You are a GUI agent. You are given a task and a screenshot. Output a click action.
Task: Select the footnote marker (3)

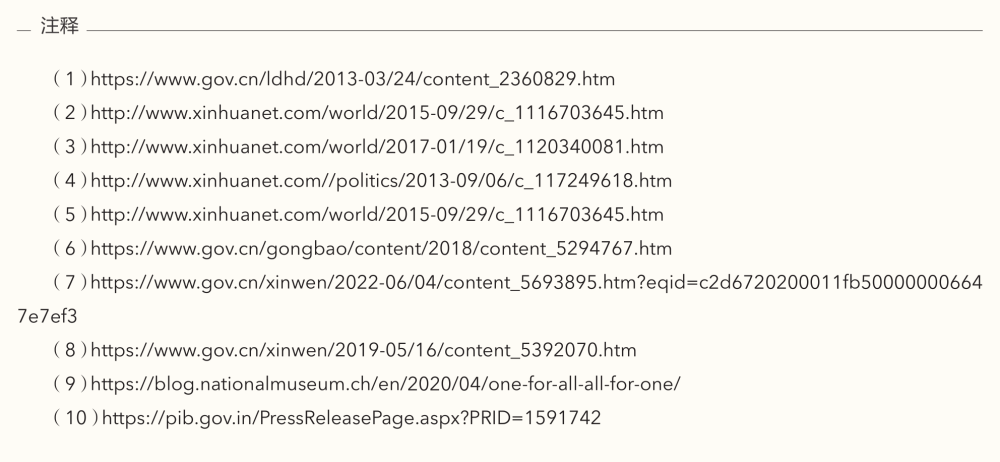click(x=70, y=147)
